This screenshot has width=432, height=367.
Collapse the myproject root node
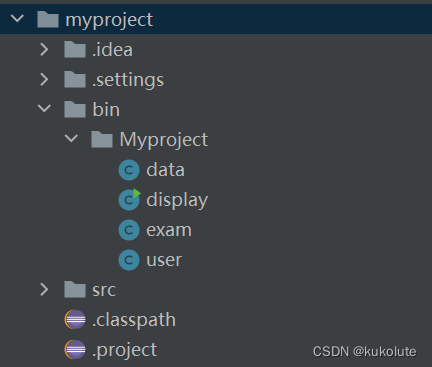[x=17, y=18]
